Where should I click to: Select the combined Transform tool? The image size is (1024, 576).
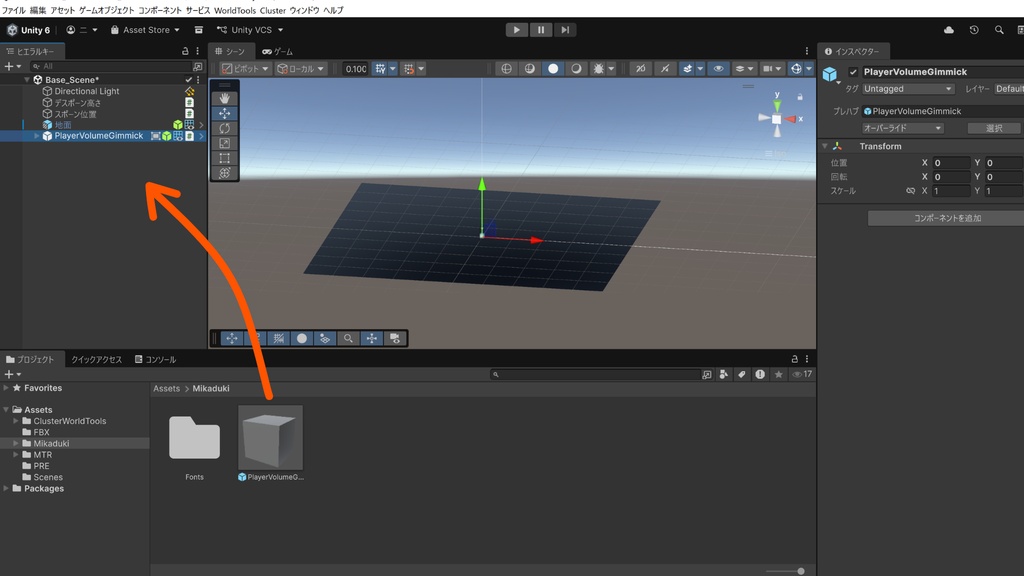(x=225, y=174)
